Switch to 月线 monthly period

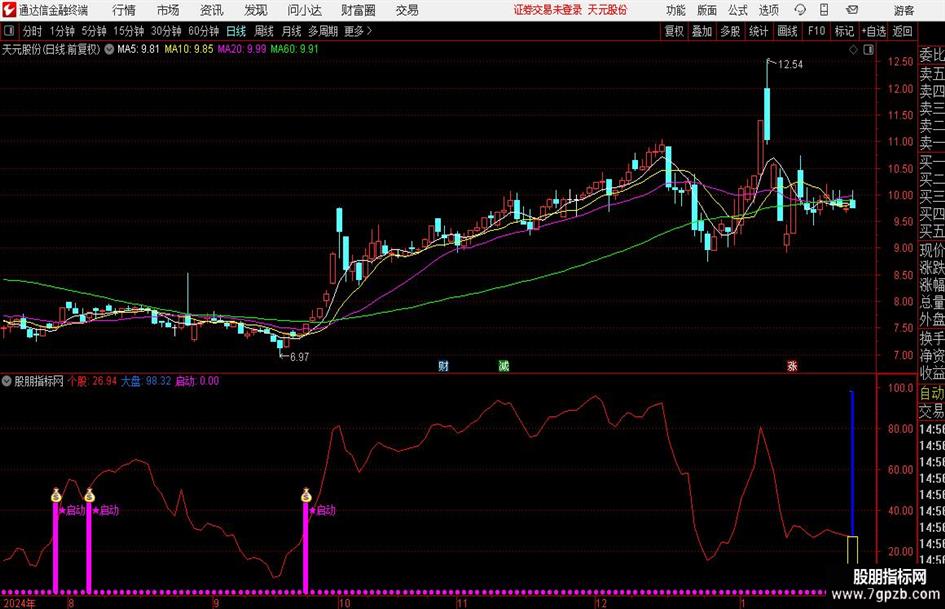pyautogui.click(x=291, y=31)
